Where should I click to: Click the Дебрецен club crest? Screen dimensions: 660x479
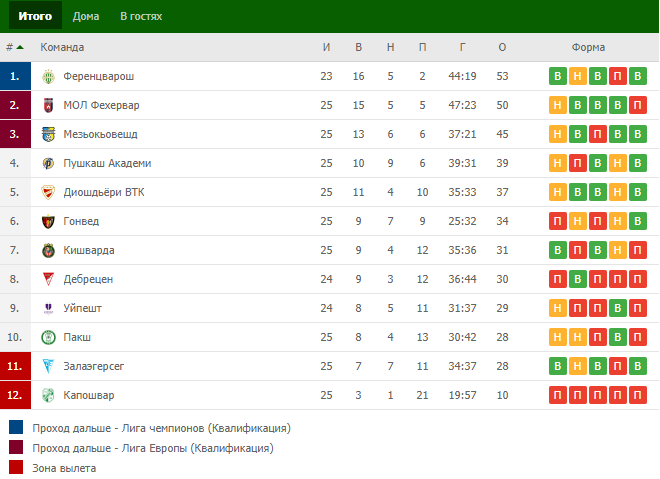[48, 279]
